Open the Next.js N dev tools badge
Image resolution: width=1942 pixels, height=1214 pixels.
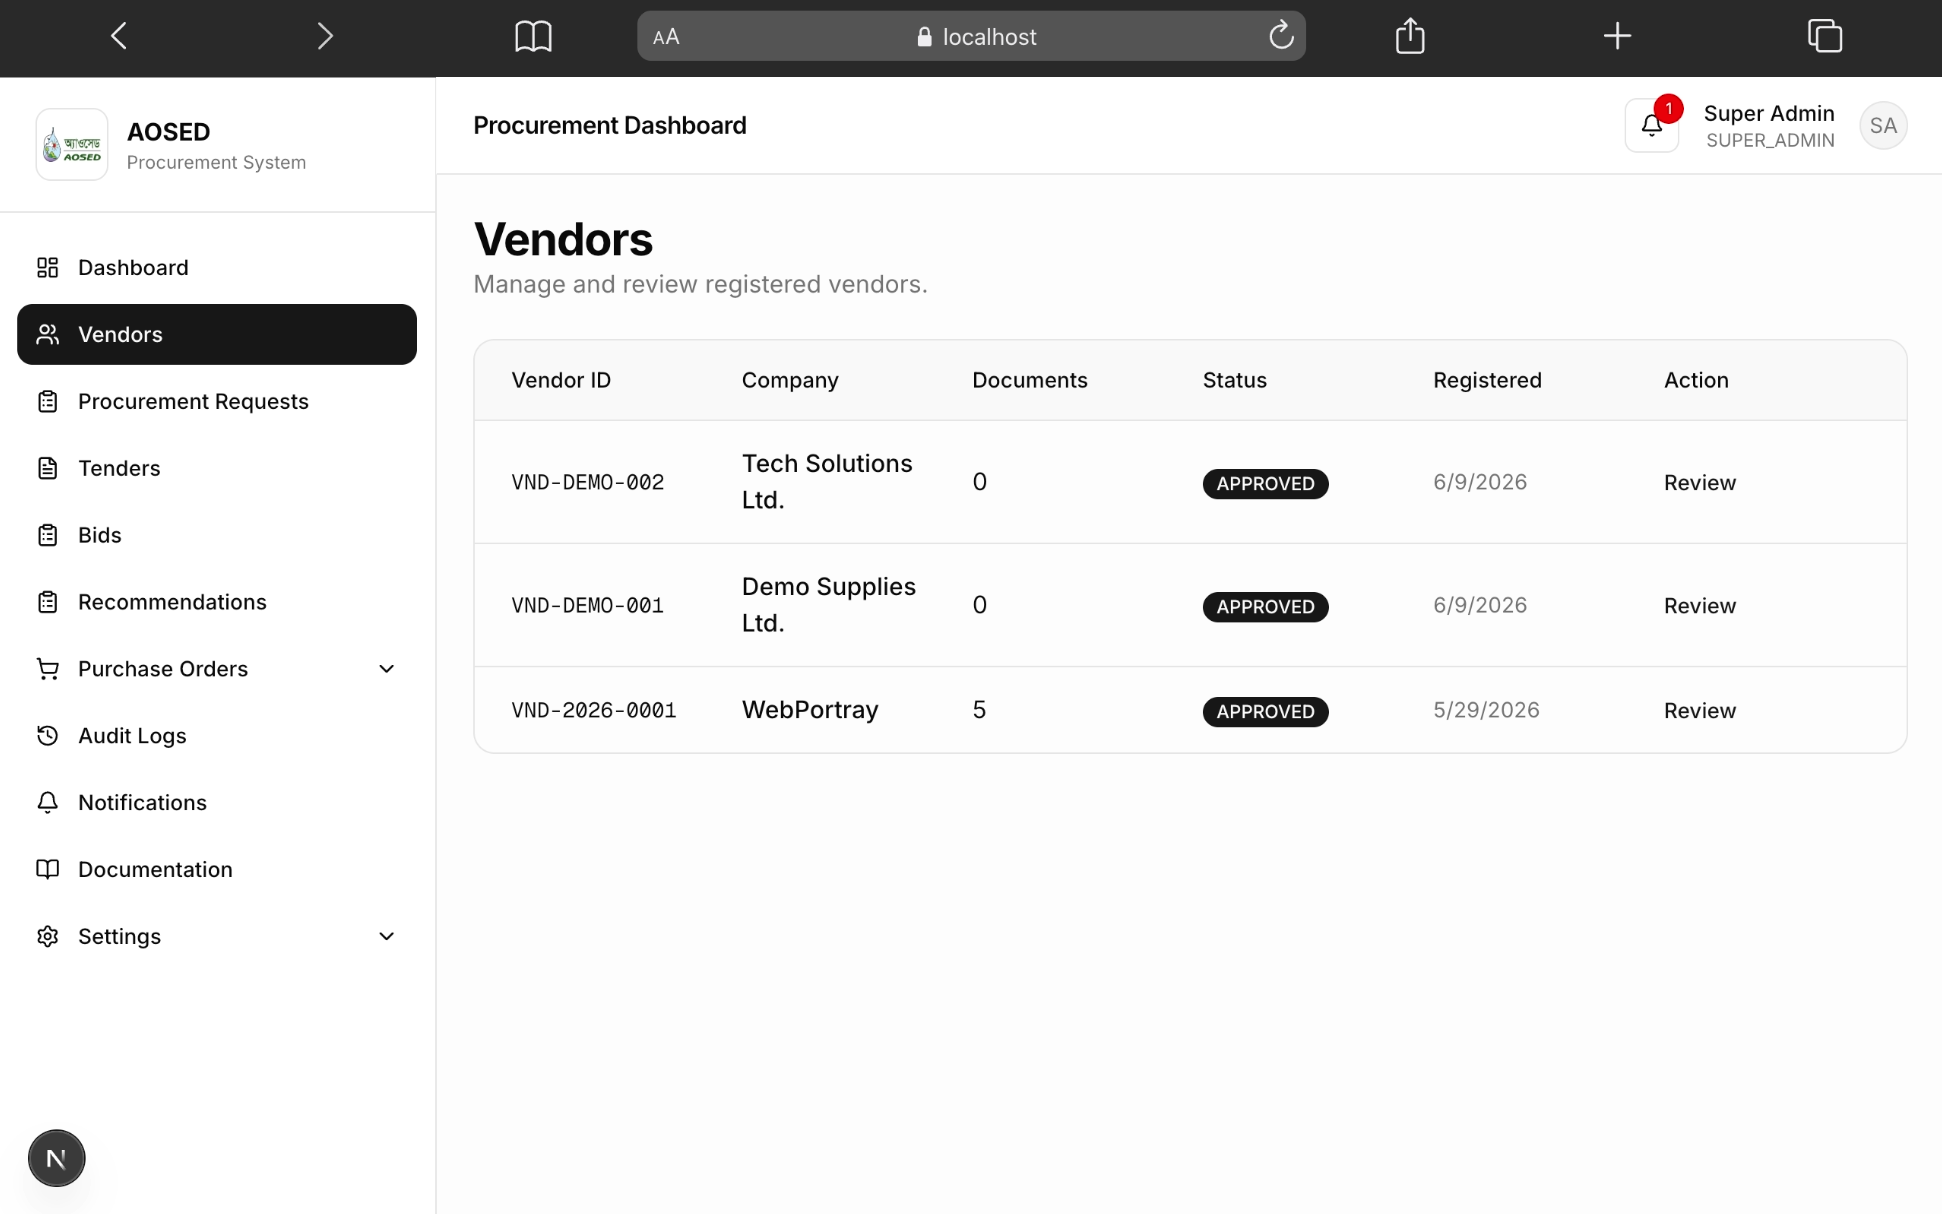56,1158
